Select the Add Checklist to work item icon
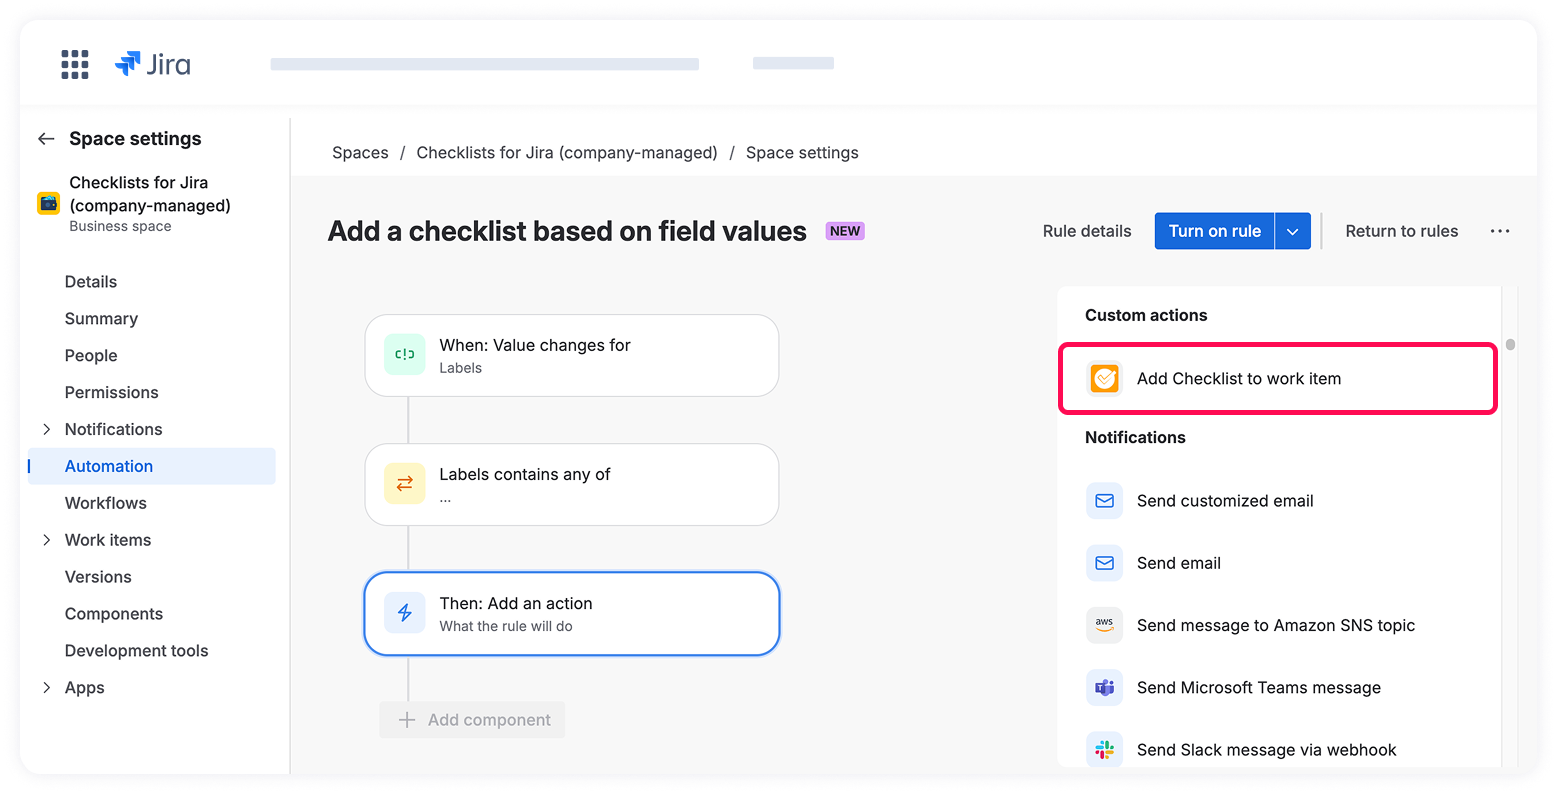This screenshot has height=794, width=1557. point(1105,379)
